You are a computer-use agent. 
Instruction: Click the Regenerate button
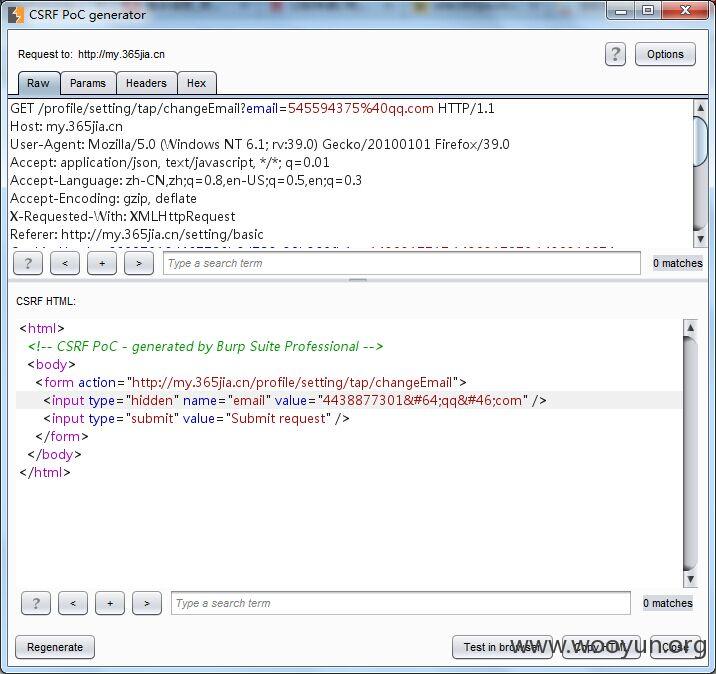pyautogui.click(x=55, y=647)
